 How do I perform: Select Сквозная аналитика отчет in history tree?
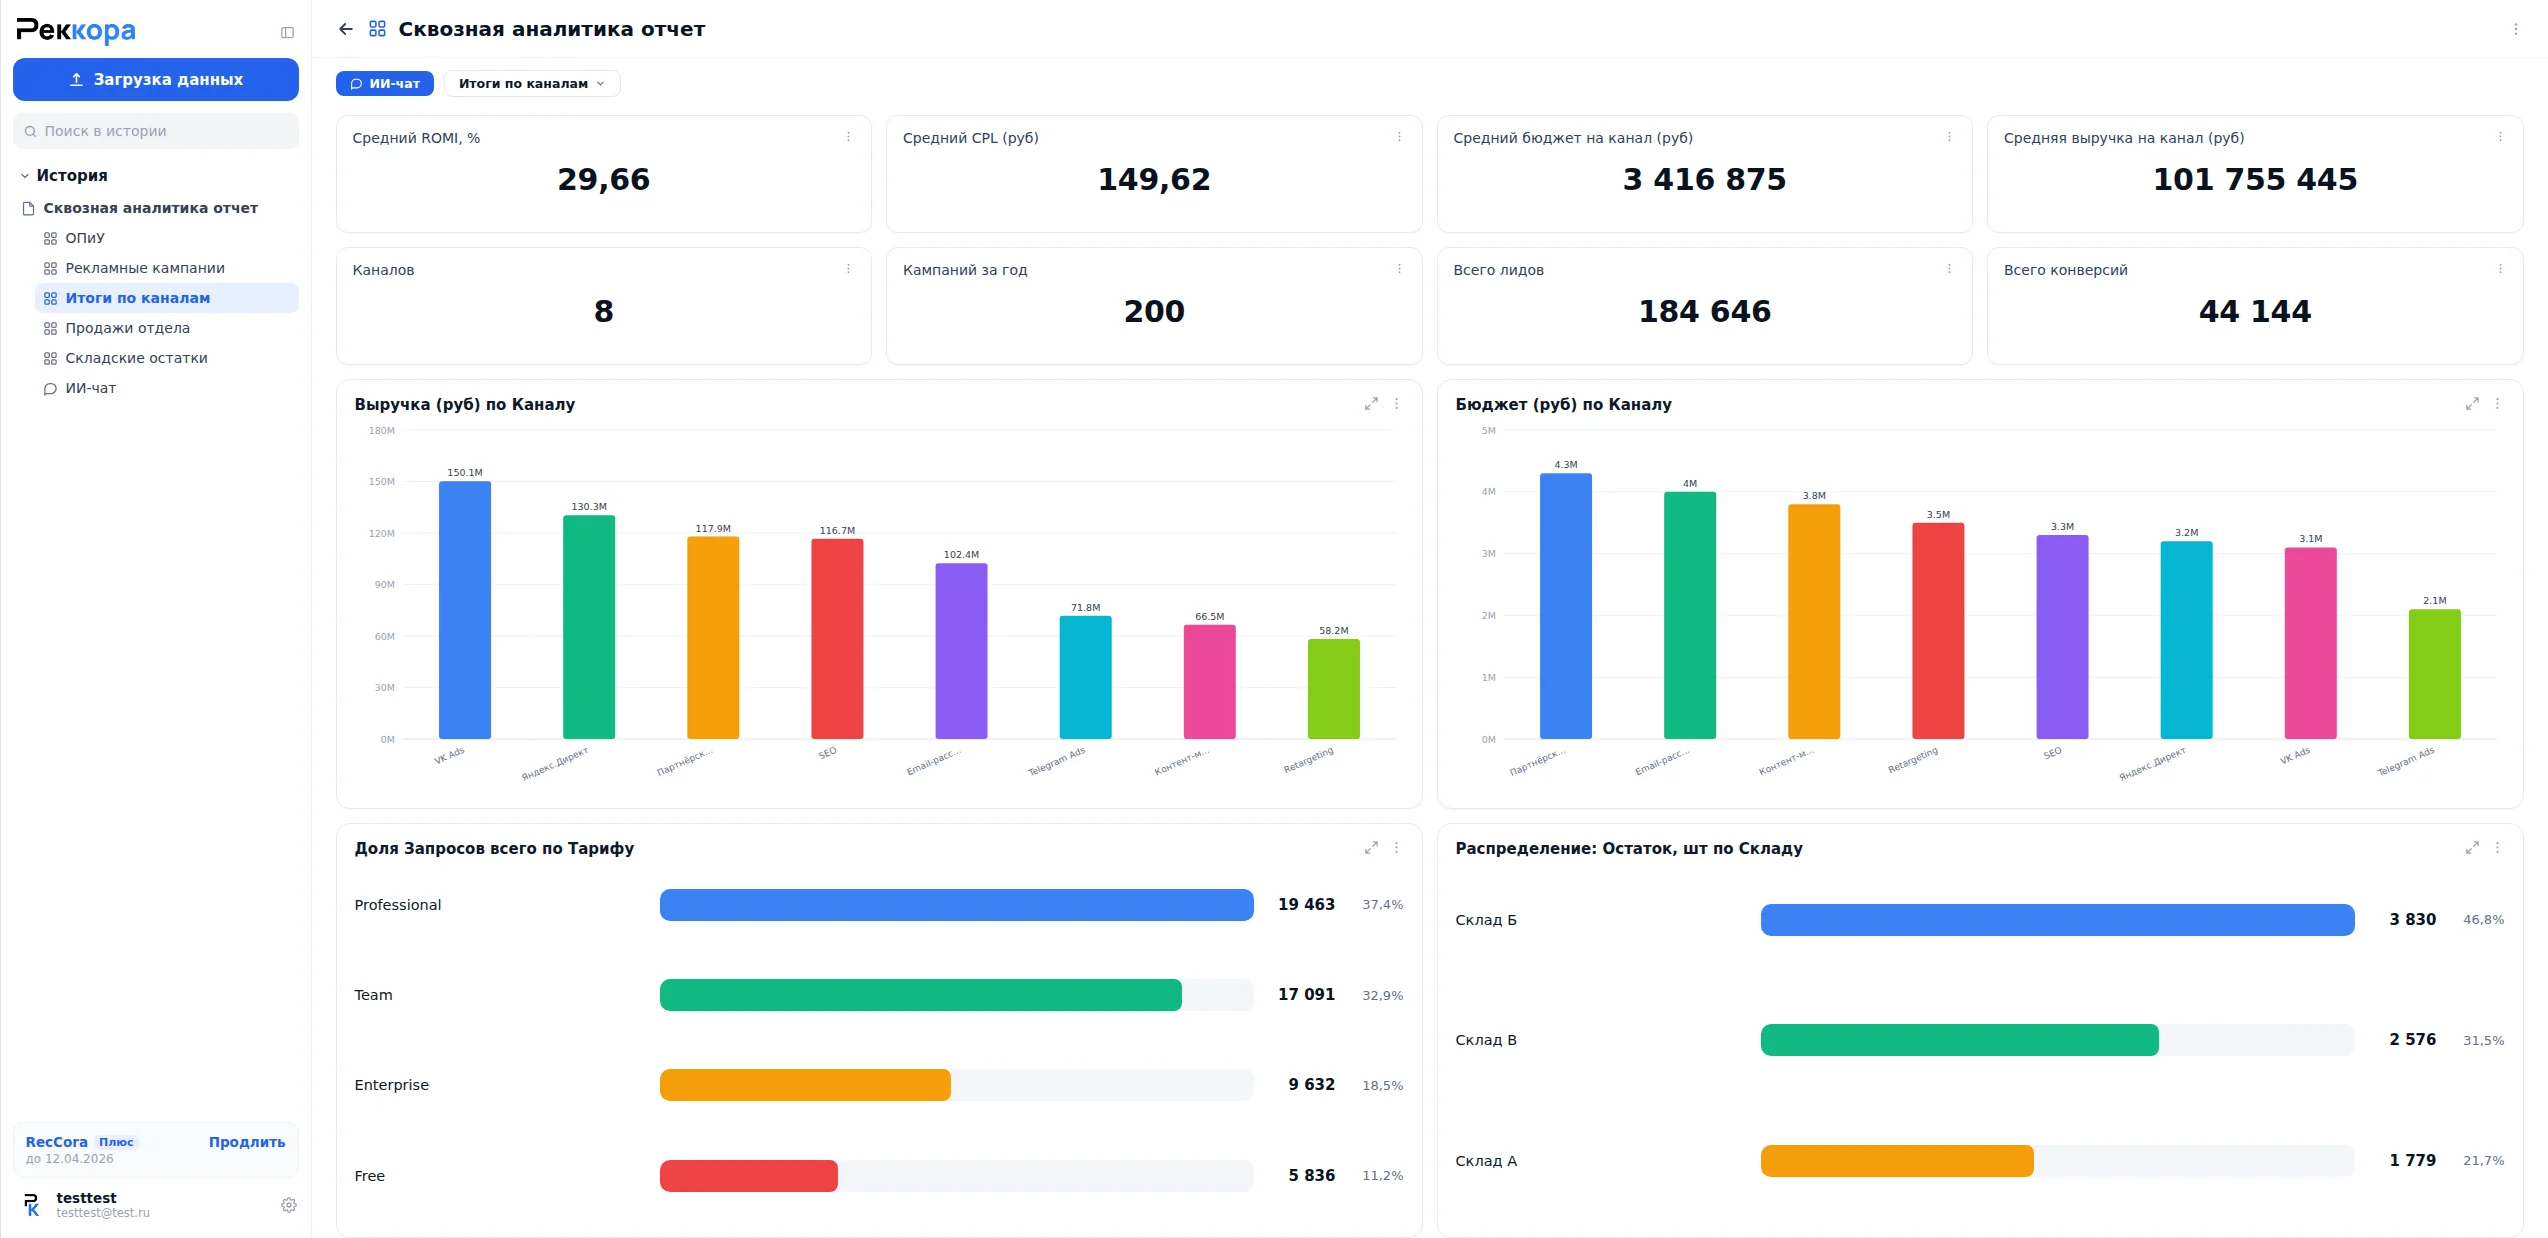pyautogui.click(x=150, y=208)
